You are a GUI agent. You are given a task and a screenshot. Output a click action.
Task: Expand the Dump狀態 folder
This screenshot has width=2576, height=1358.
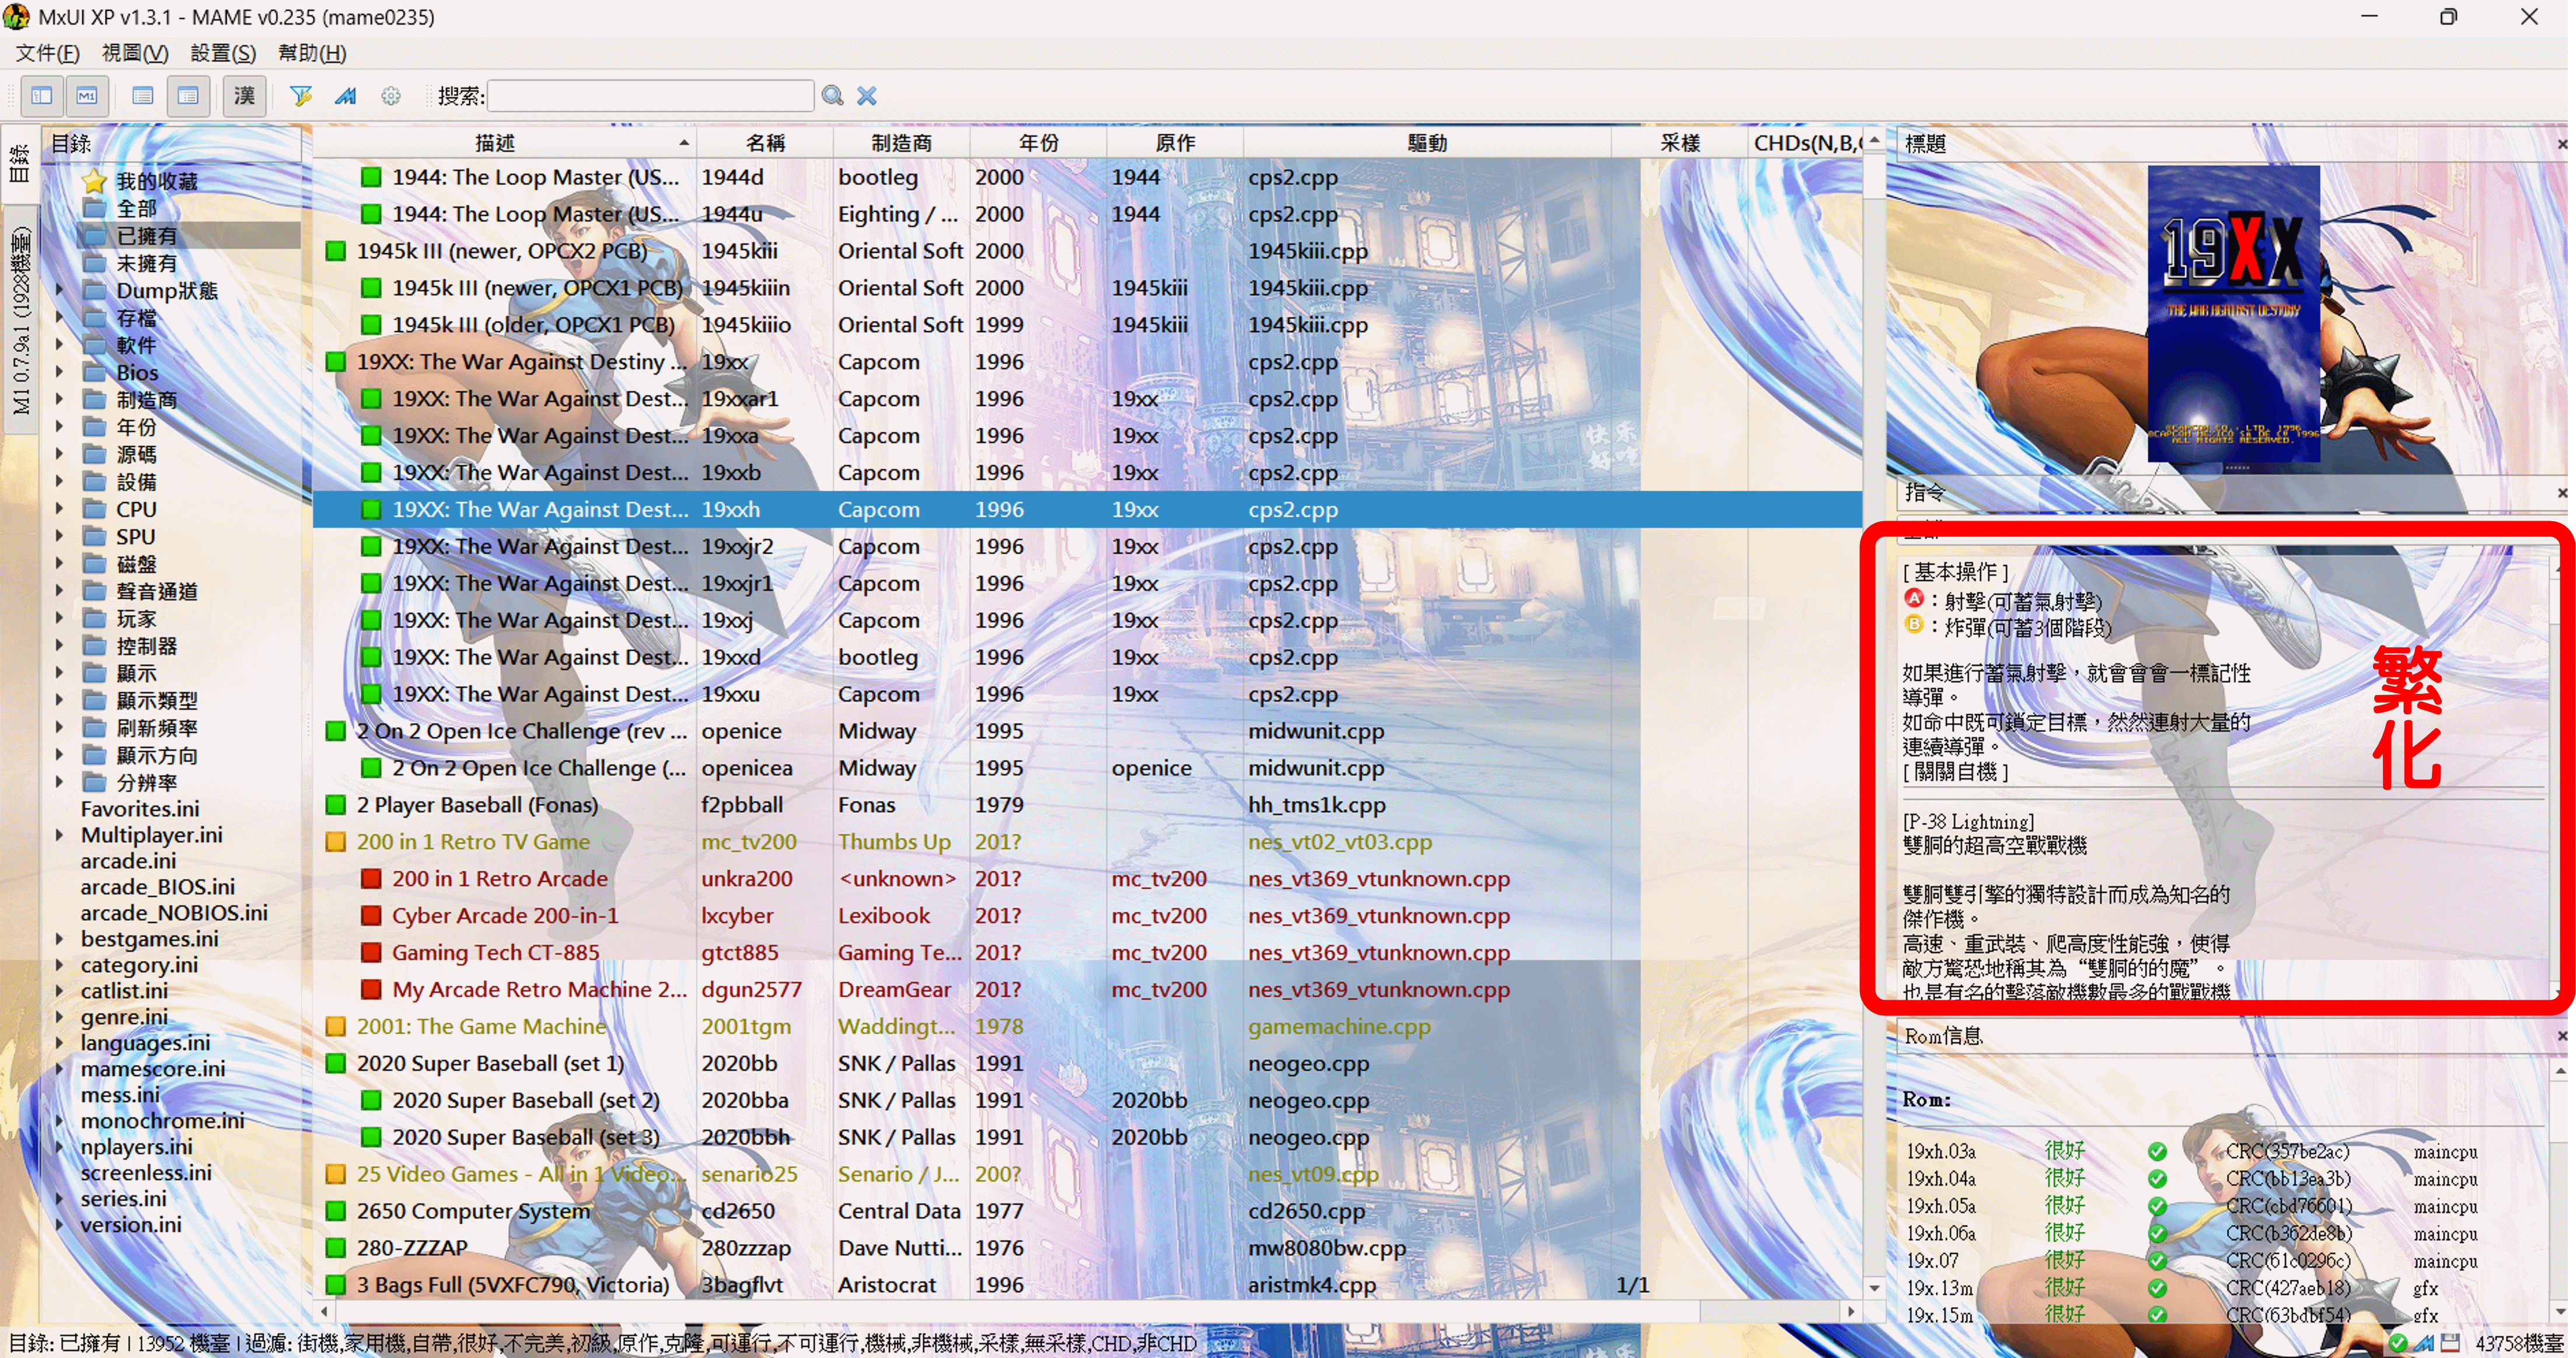[59, 290]
